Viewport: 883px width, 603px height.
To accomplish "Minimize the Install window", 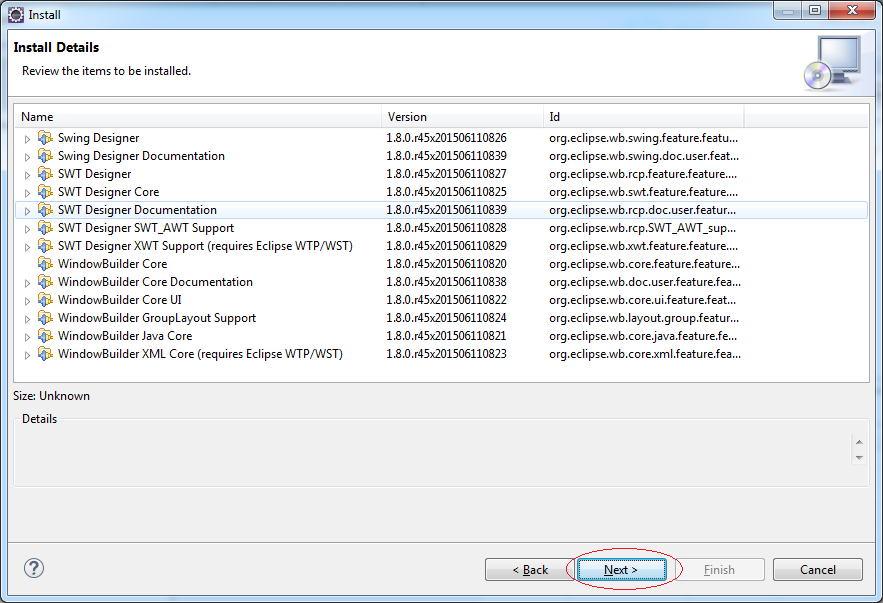I will click(788, 10).
